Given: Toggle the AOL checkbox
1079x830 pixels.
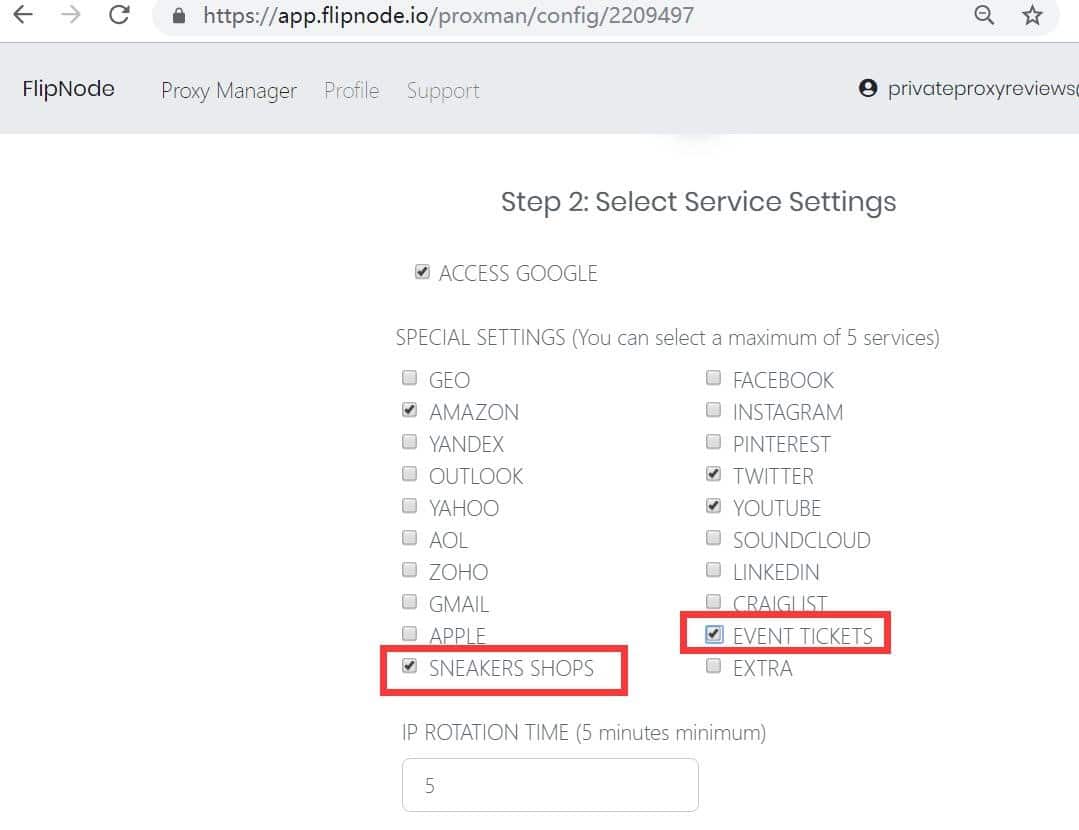Looking at the screenshot, I should coord(409,538).
